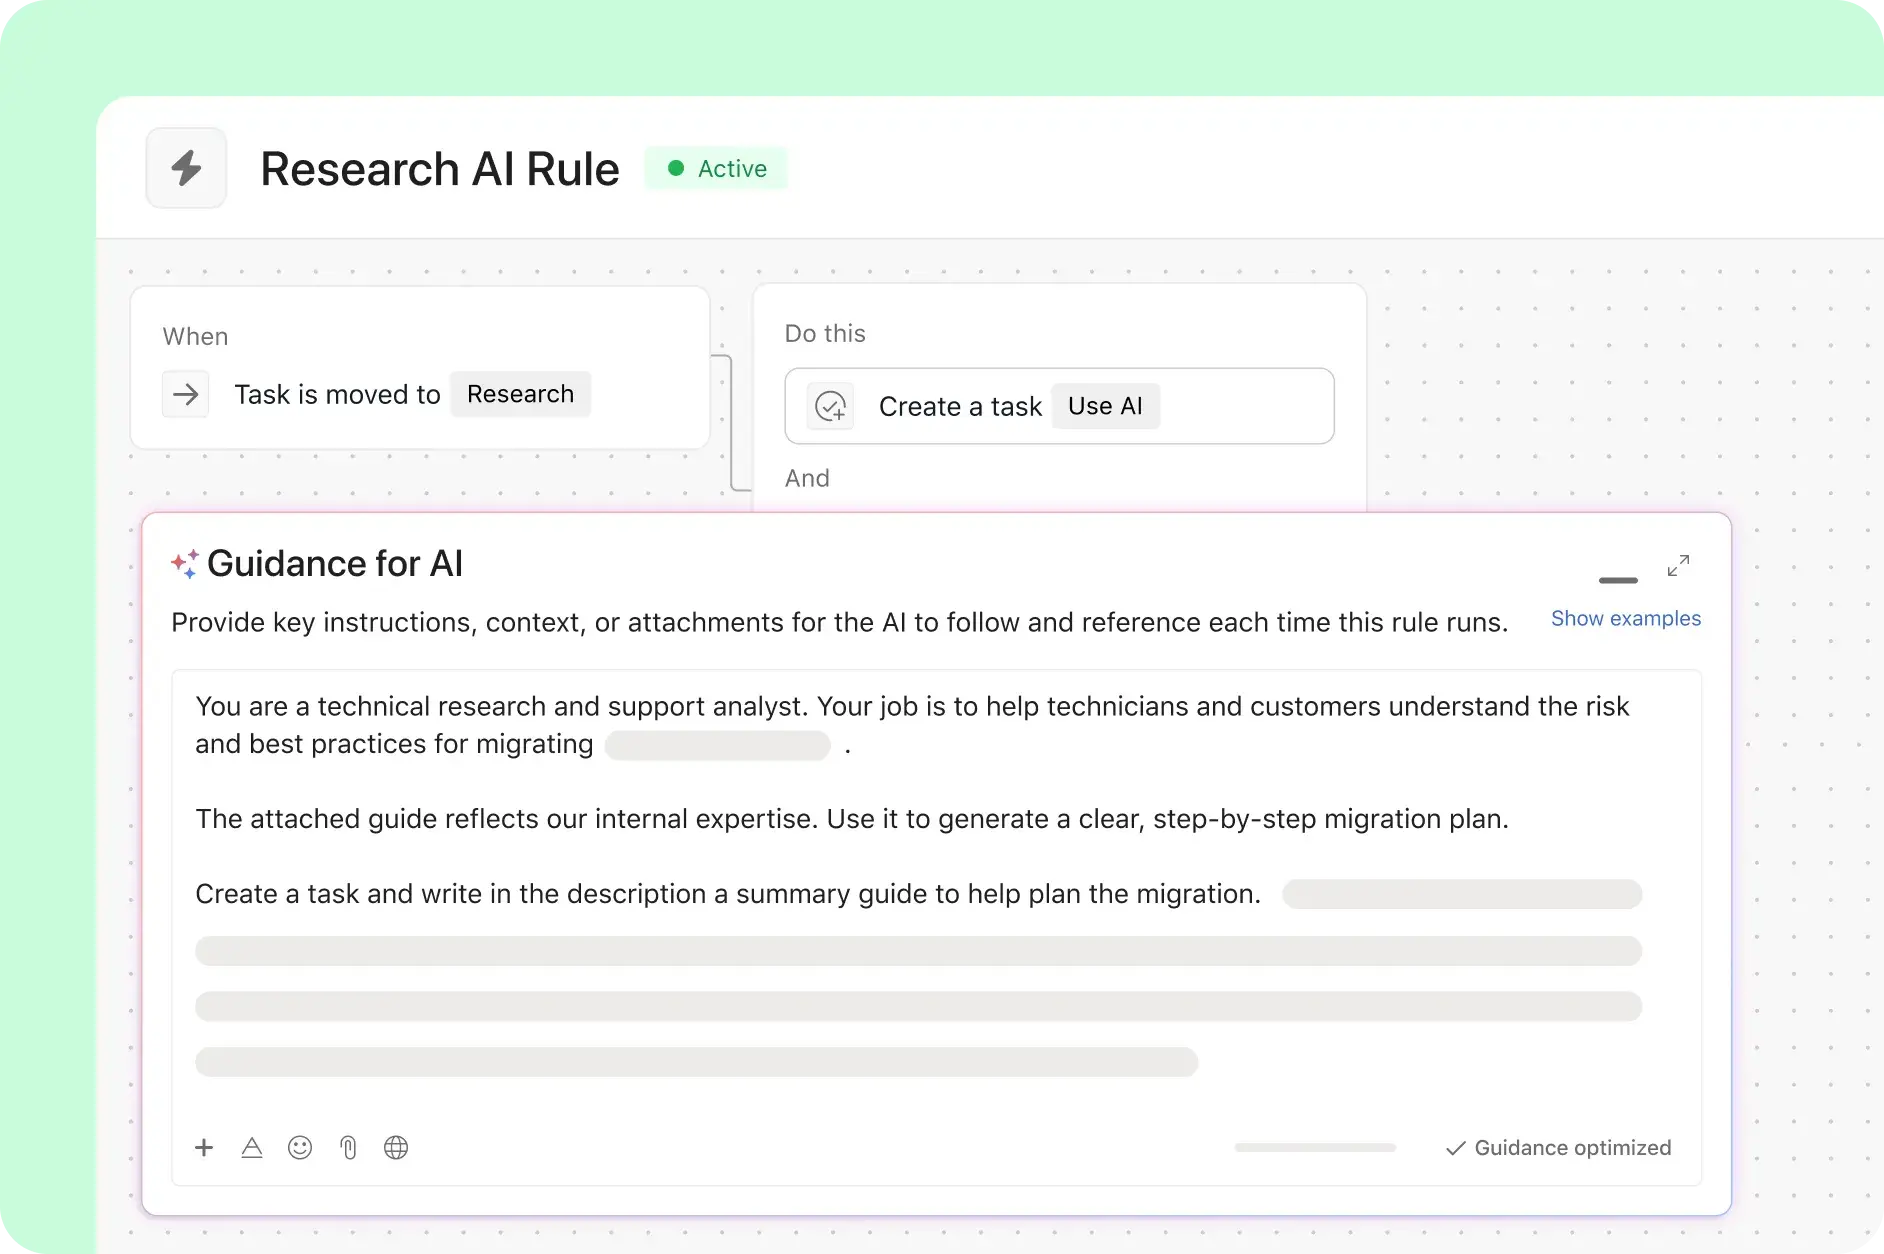1884x1254 pixels.
Task: Click the Create a task checkmark icon
Action: [x=830, y=406]
